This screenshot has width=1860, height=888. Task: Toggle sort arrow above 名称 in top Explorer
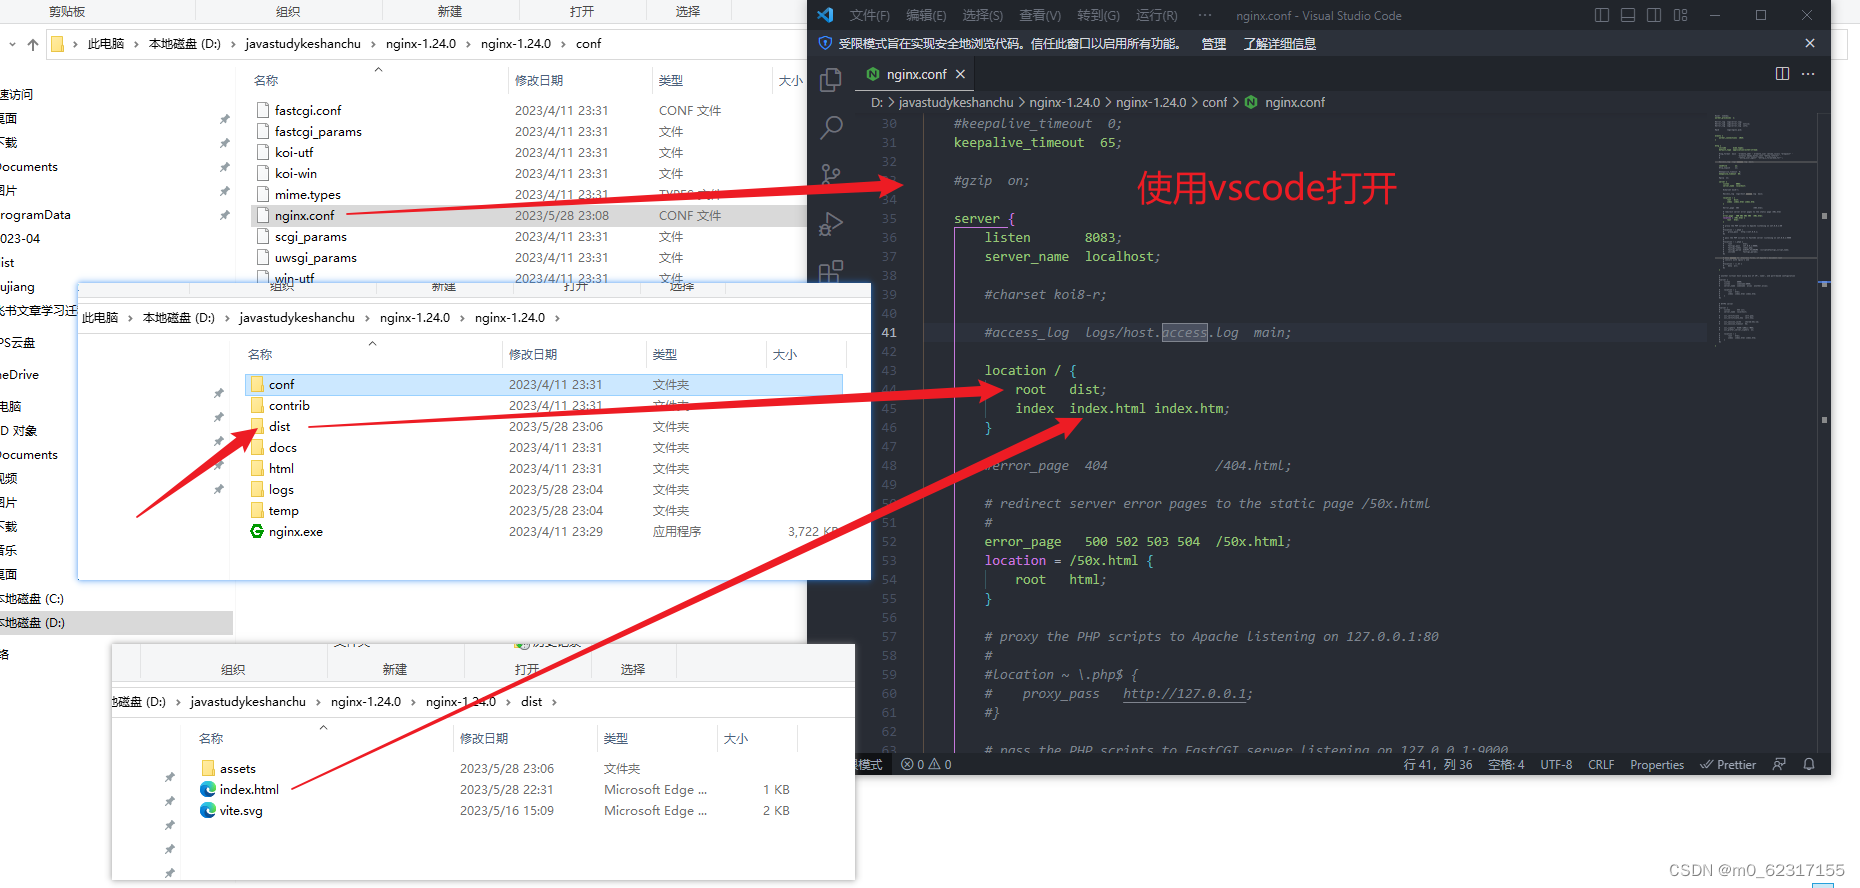(378, 69)
